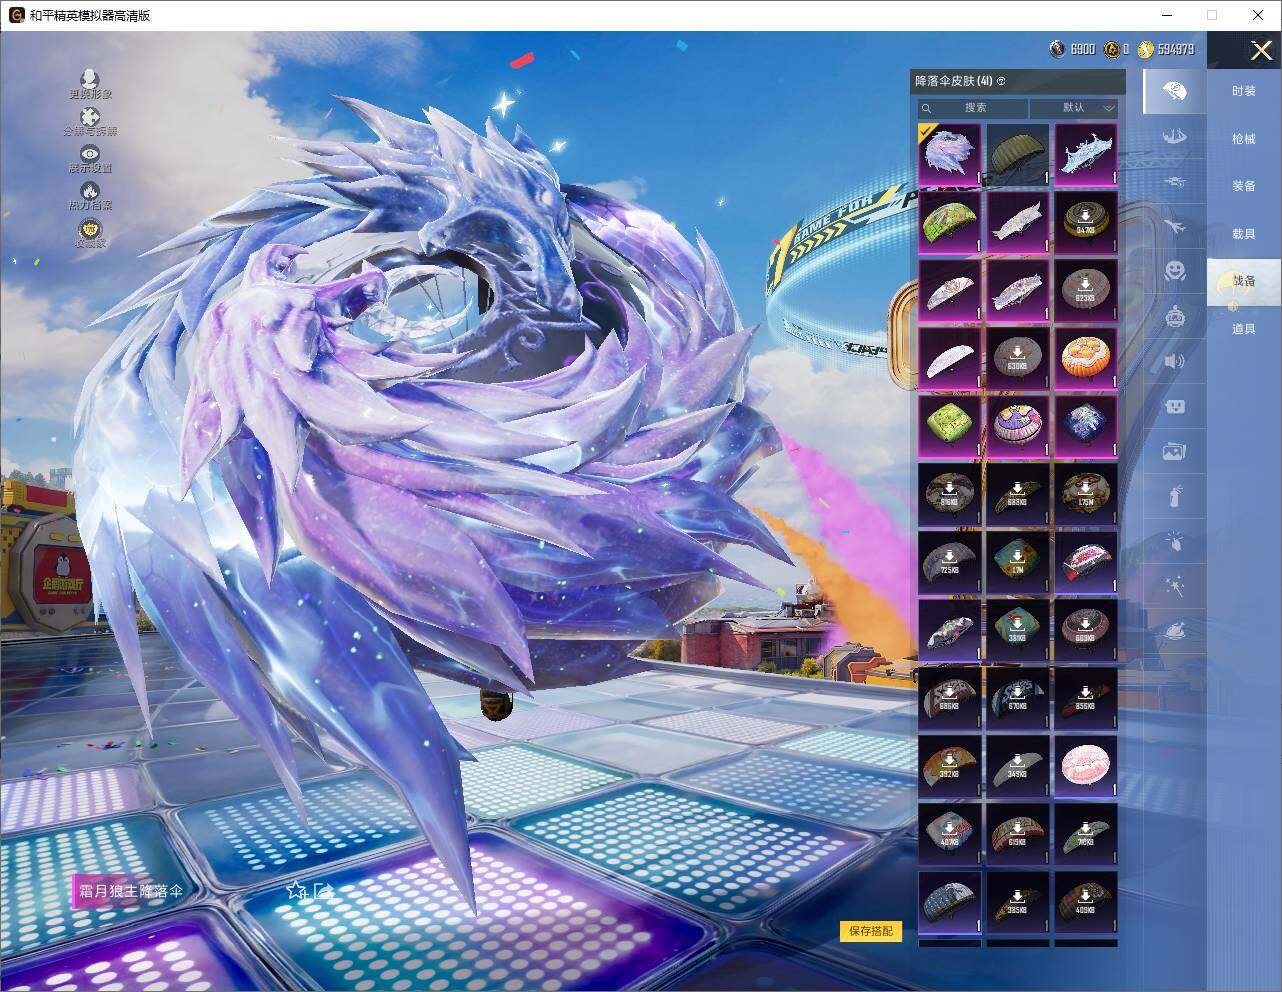The image size is (1282, 992).
Task: Select the spray can category icon
Action: [x=1175, y=496]
